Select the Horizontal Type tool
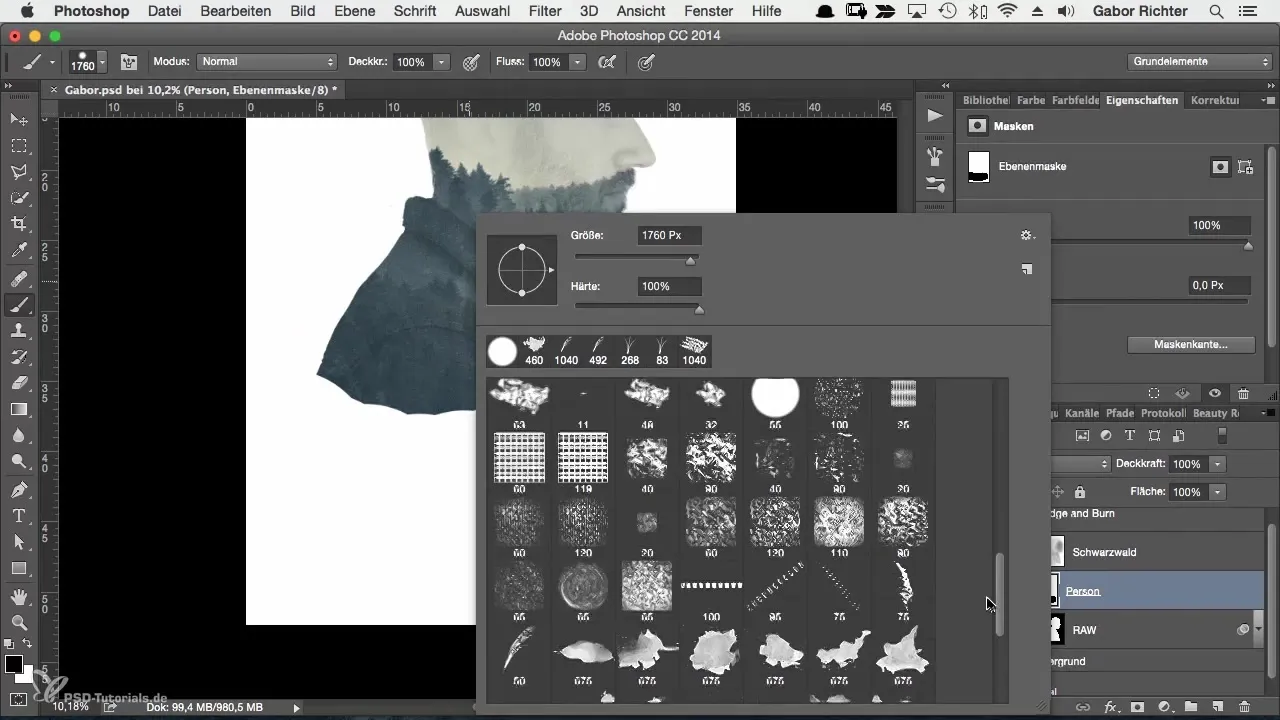 point(19,516)
